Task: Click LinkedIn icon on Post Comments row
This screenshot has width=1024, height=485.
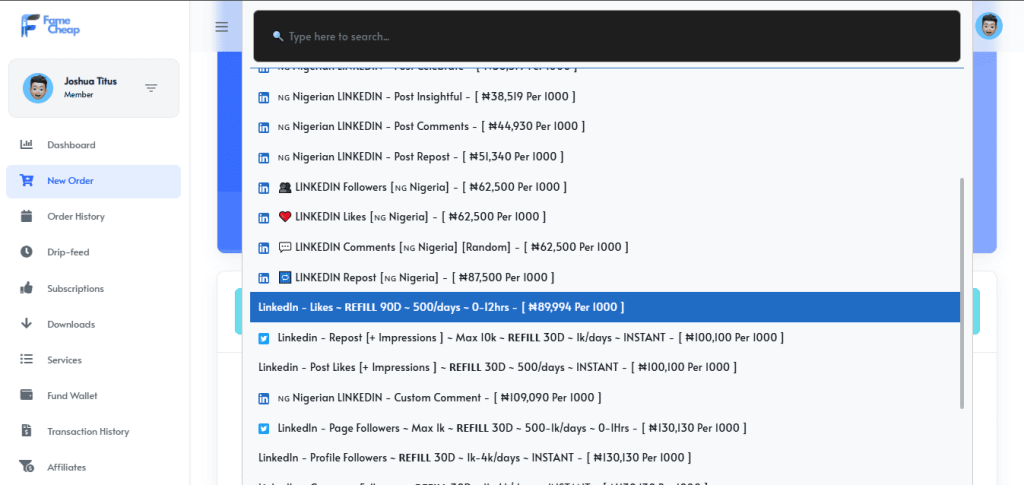Action: (x=264, y=127)
